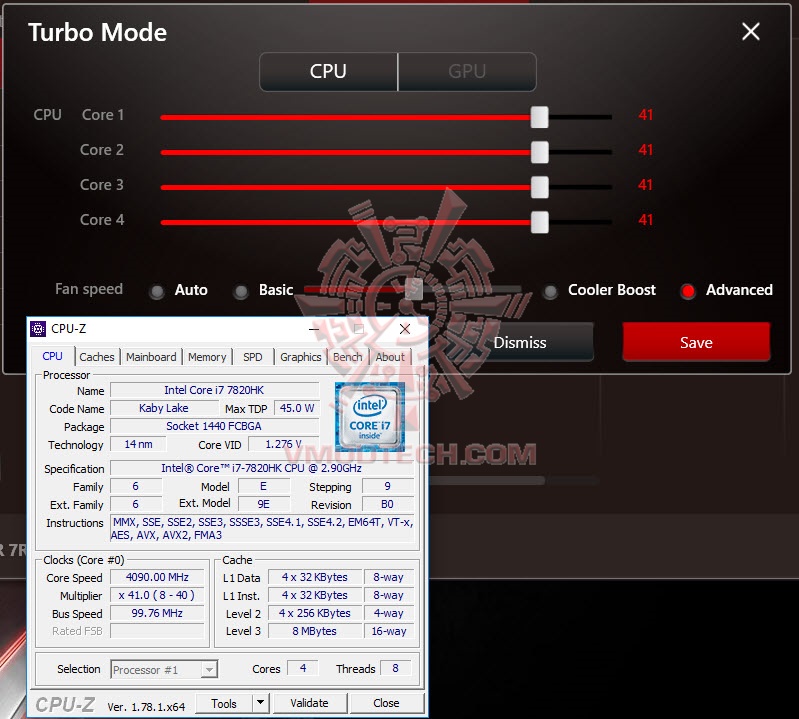
Task: Expand the Tools dropdown arrow
Action: point(260,703)
